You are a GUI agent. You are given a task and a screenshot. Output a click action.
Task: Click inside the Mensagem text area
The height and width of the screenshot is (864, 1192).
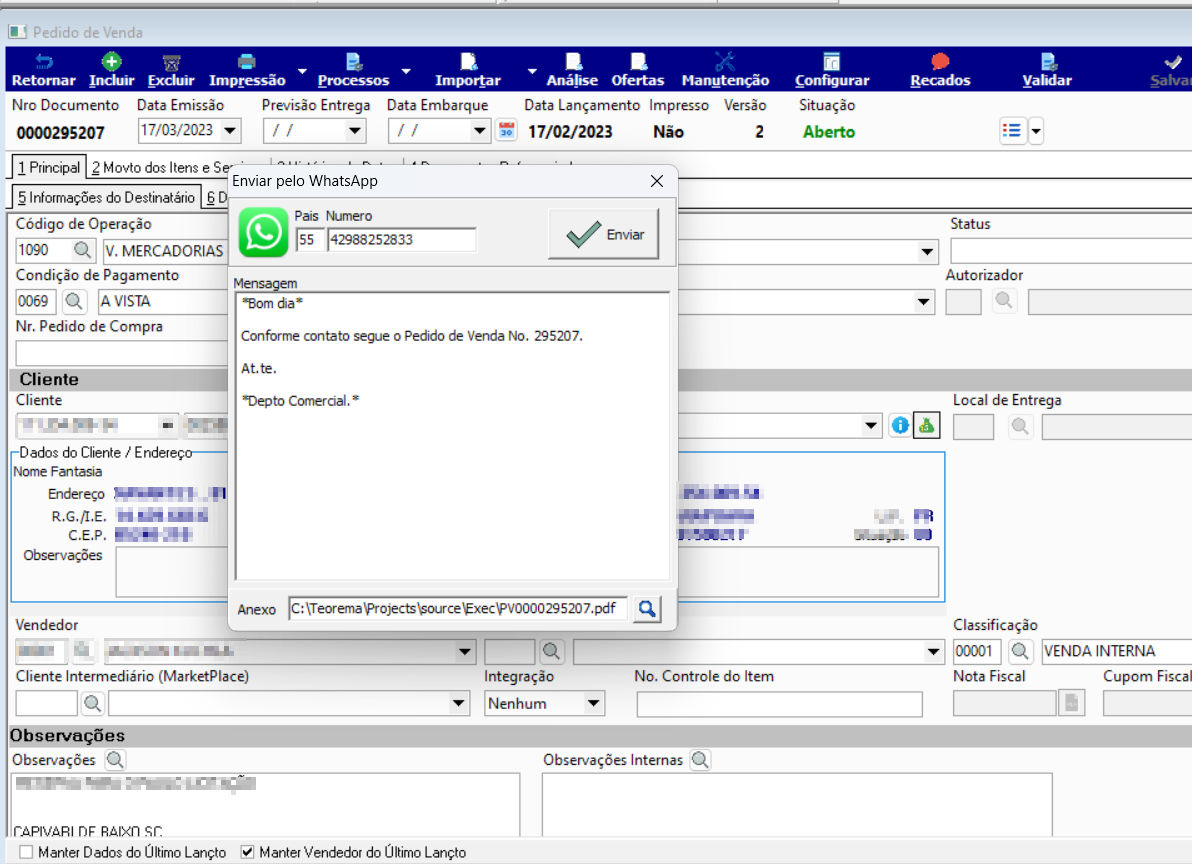452,436
